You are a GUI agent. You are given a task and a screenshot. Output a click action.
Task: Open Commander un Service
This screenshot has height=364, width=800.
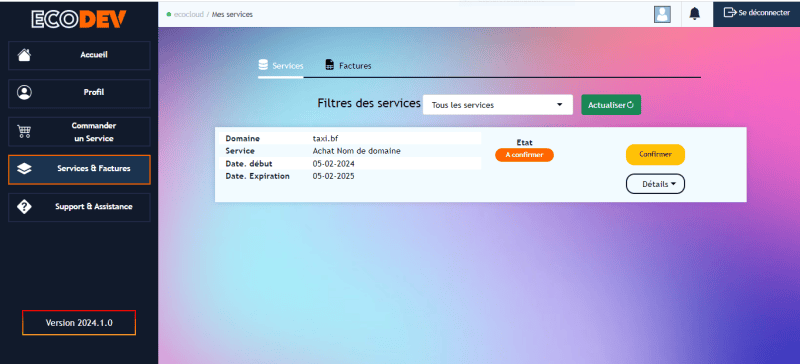[79, 132]
